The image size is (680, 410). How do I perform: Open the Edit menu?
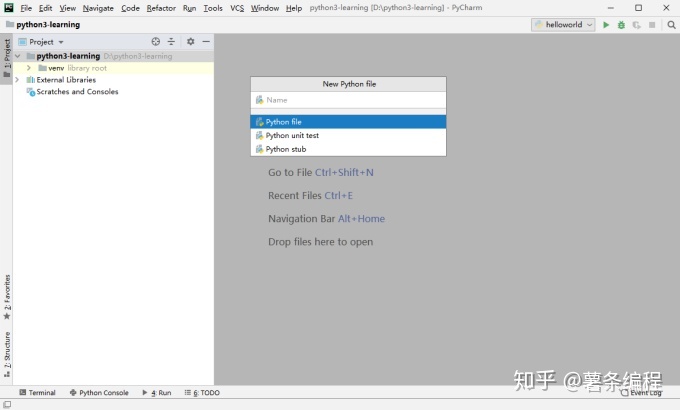45,8
